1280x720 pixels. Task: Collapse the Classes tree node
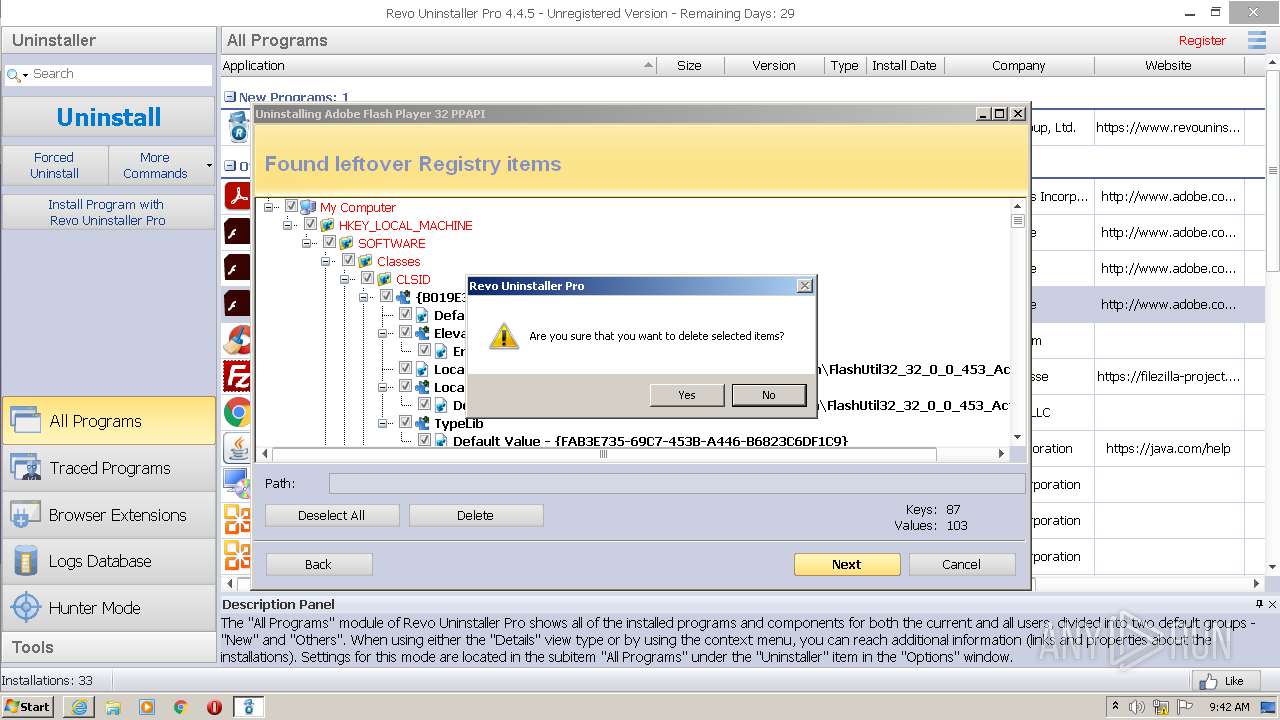point(326,261)
